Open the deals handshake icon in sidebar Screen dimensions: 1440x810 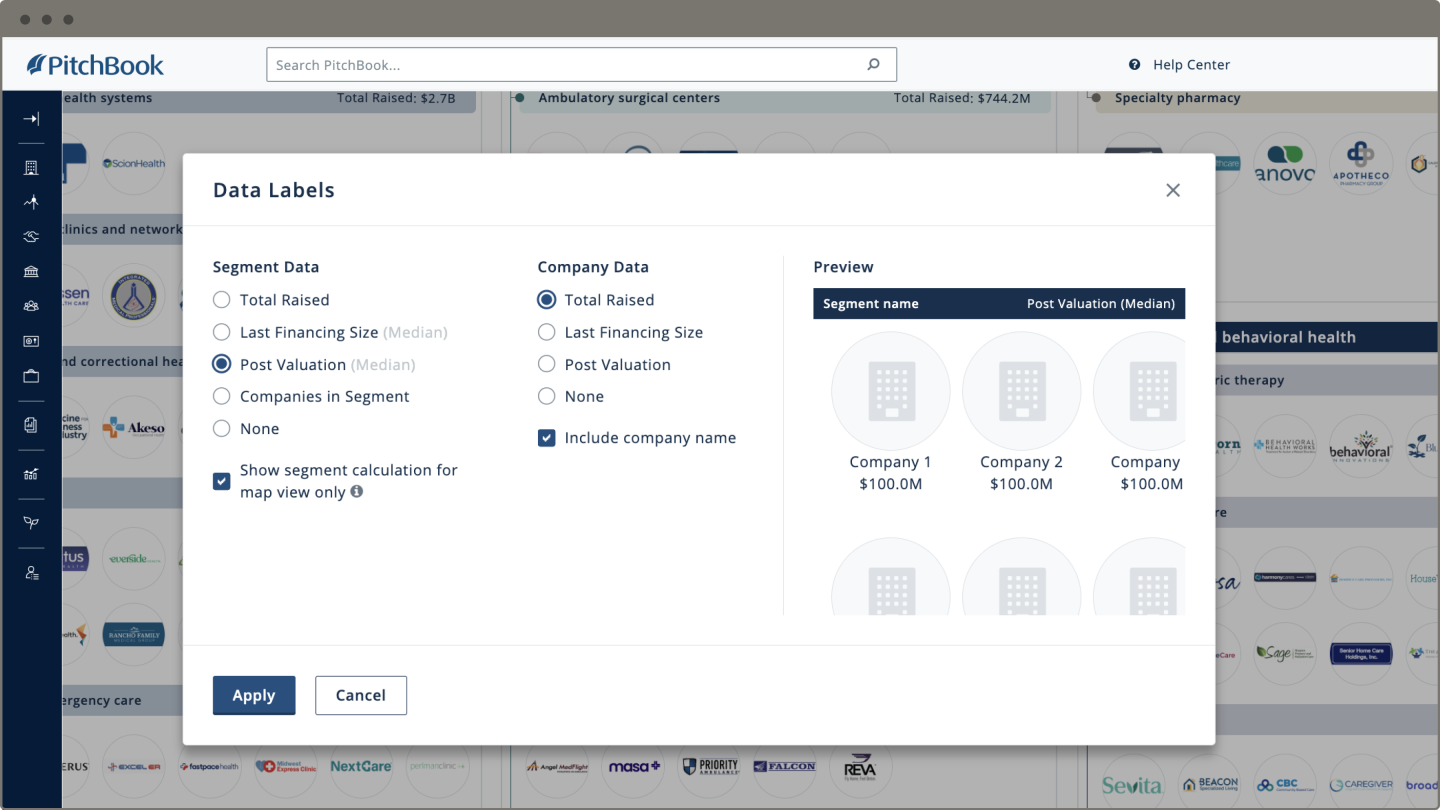point(31,237)
